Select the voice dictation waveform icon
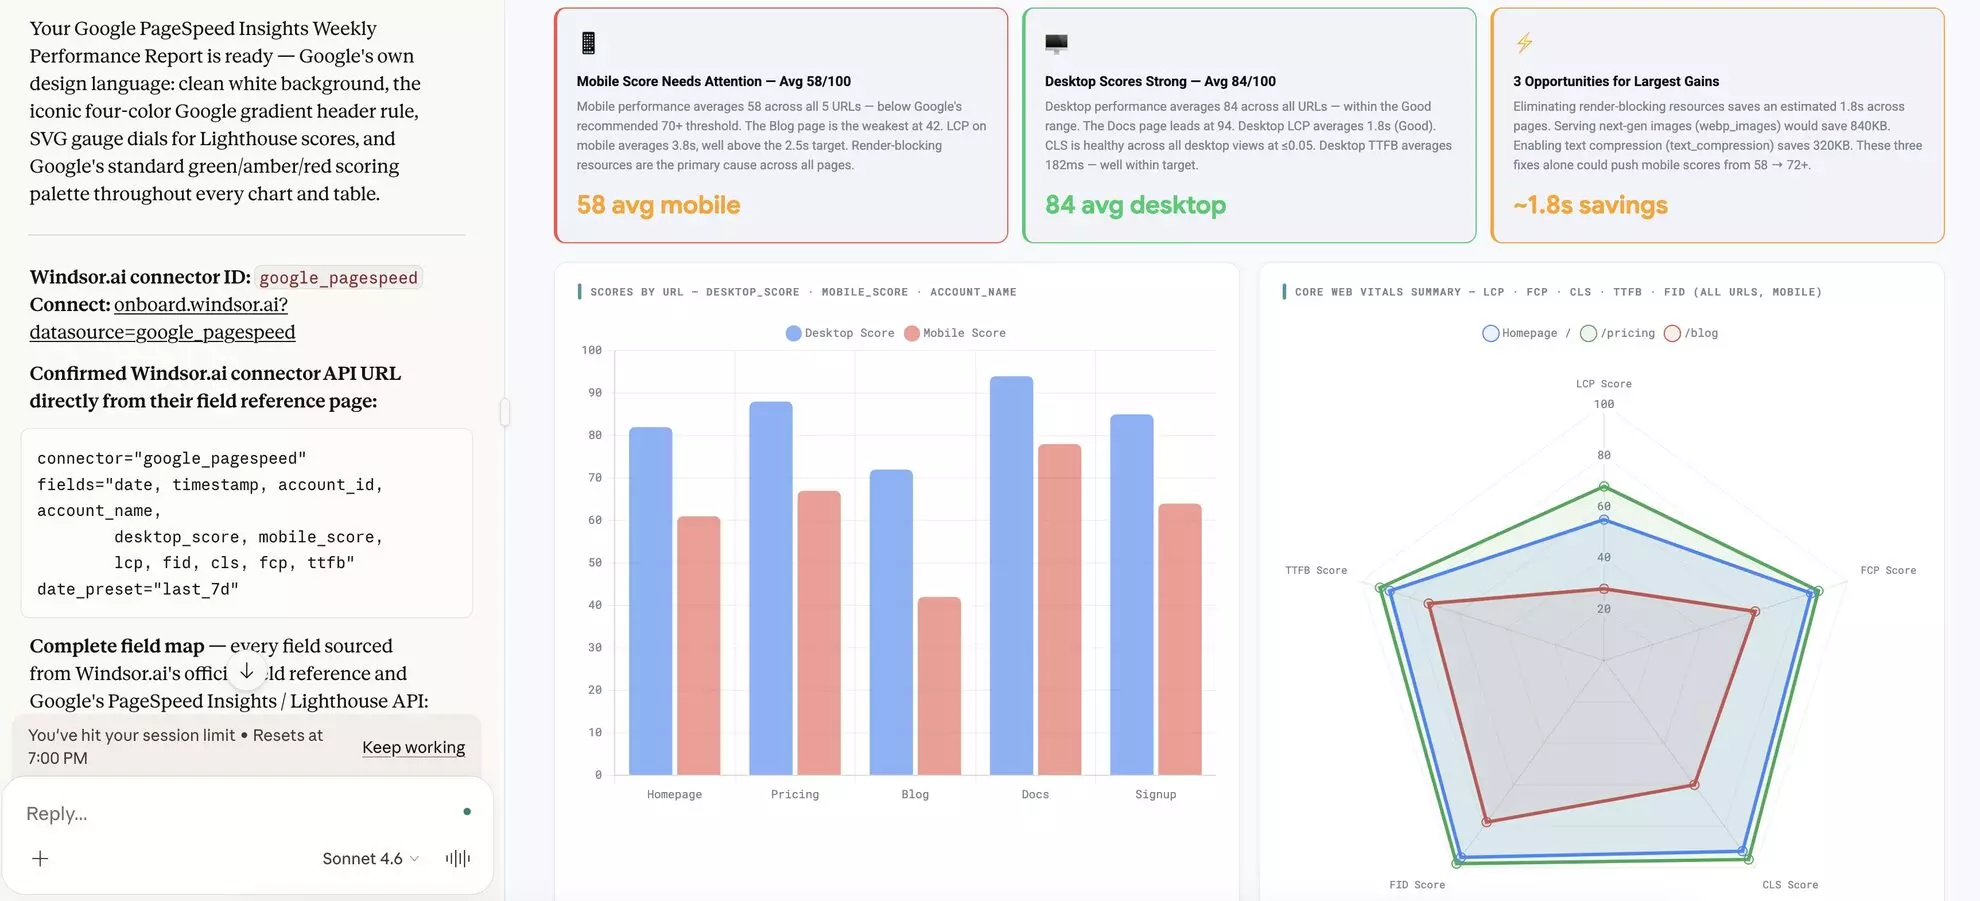1980x901 pixels. 457,858
